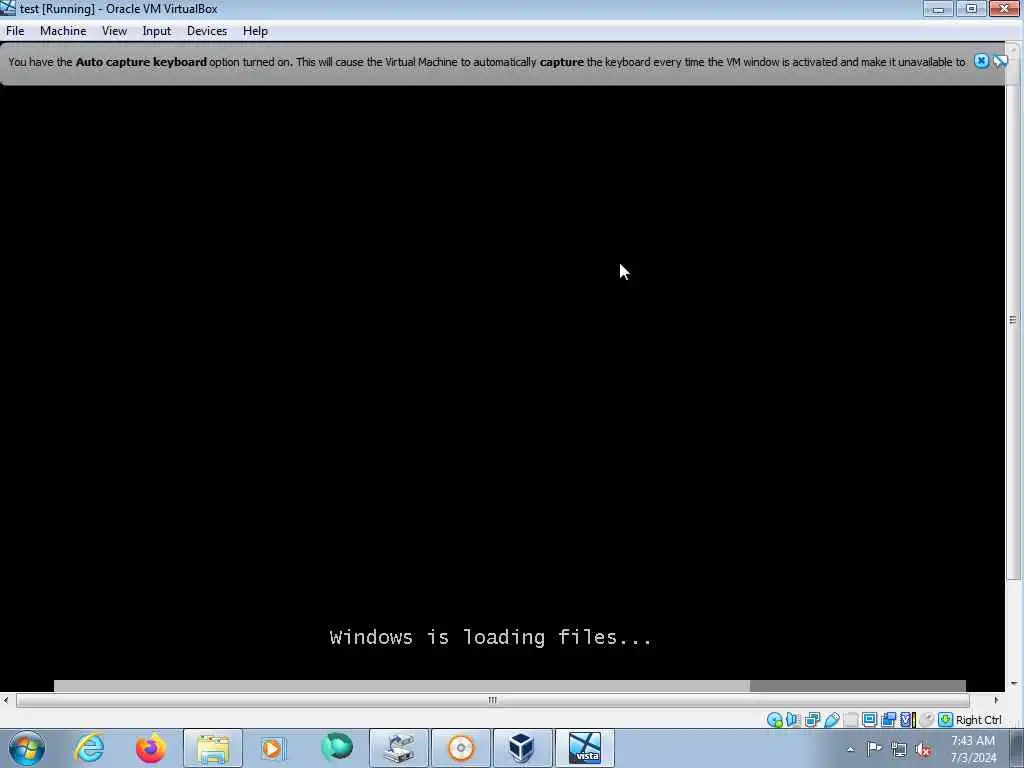Viewport: 1024px width, 768px height.
Task: Click the overlapping blue squares status icon
Action: pos(888,720)
